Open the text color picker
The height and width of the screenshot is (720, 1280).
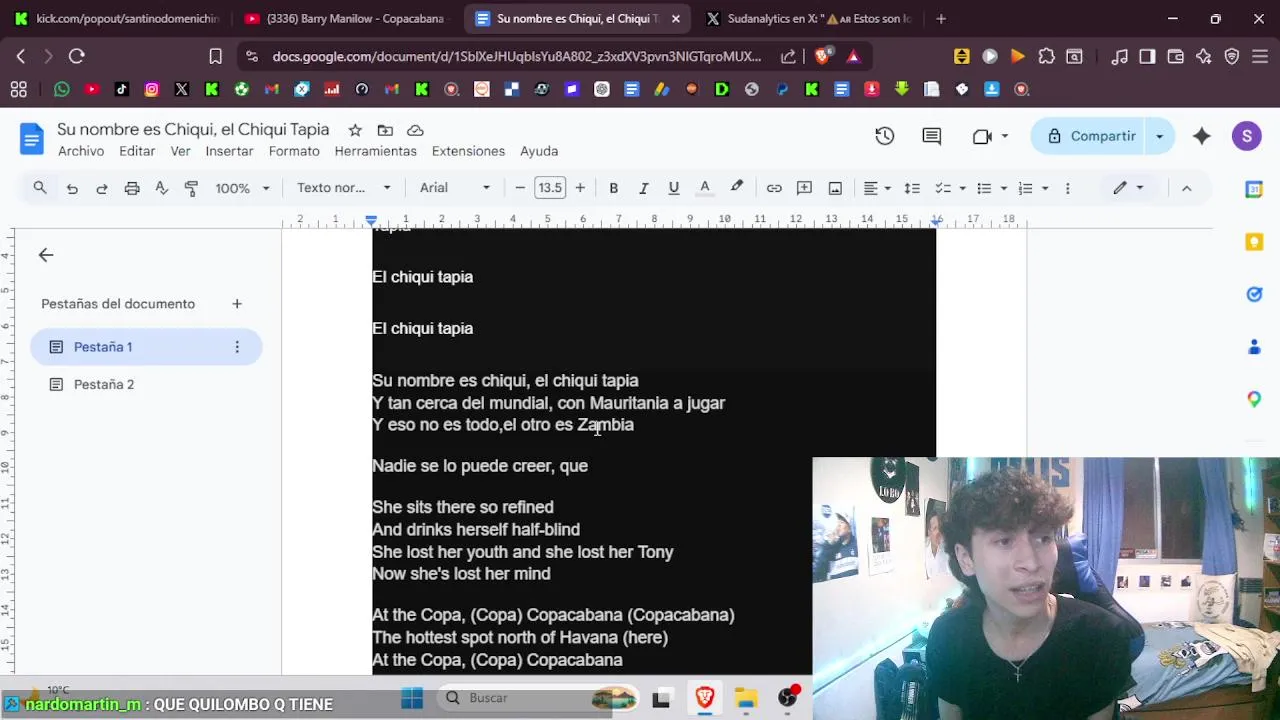point(705,188)
